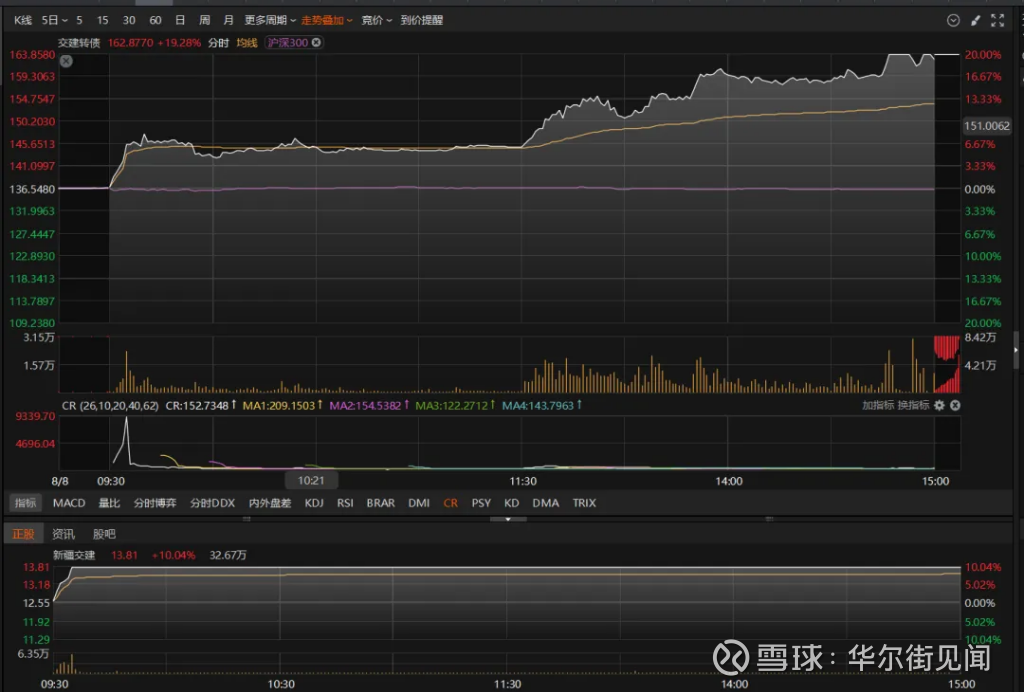Image resolution: width=1024 pixels, height=692 pixels.
Task: Select KDJ indicator
Action: pyautogui.click(x=314, y=503)
